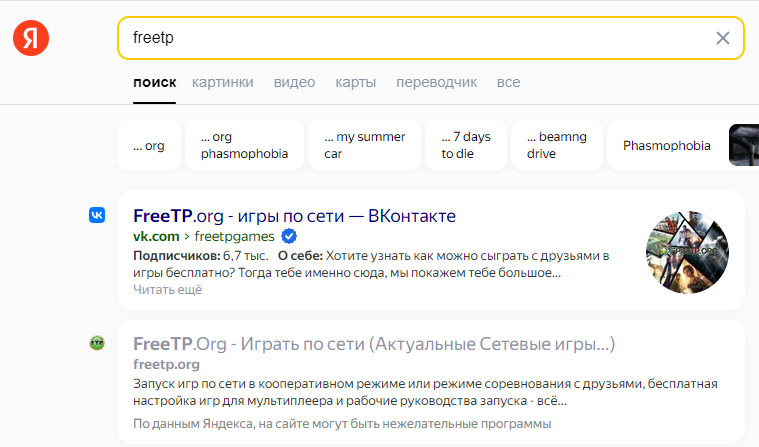
Task: Select the "... org phasmophobia" suggestion chip
Action: coord(245,146)
